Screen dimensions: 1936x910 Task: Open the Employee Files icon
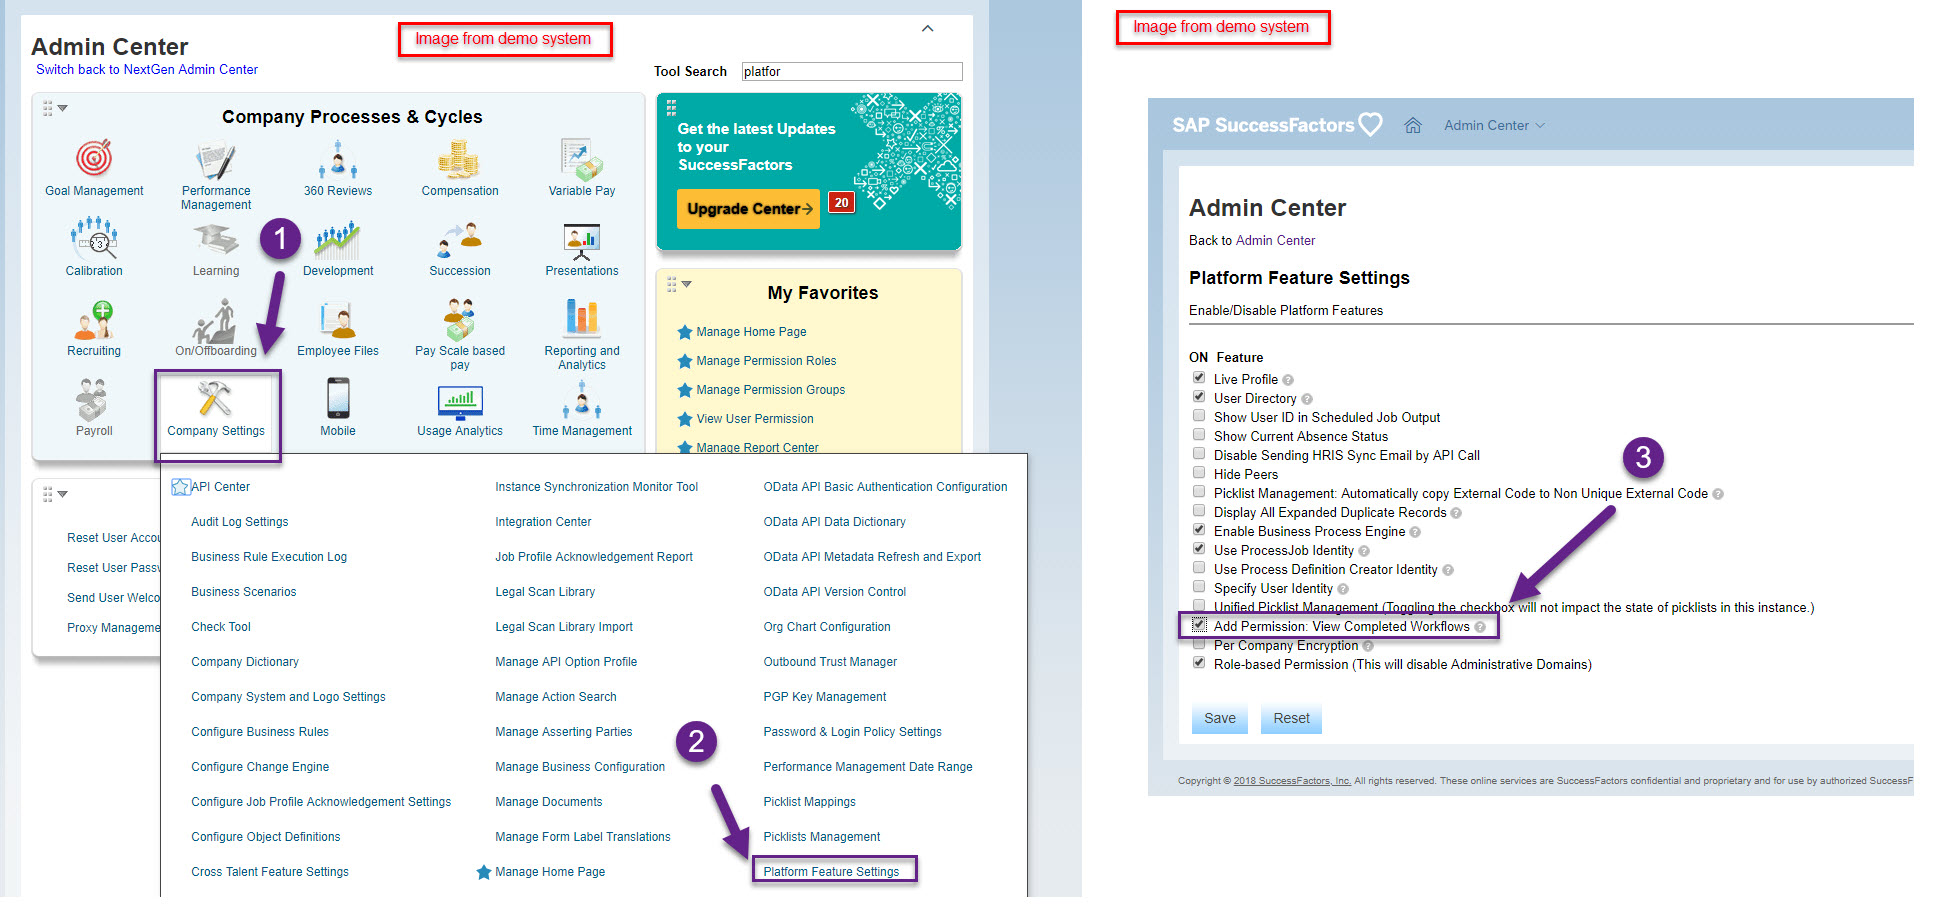[338, 320]
